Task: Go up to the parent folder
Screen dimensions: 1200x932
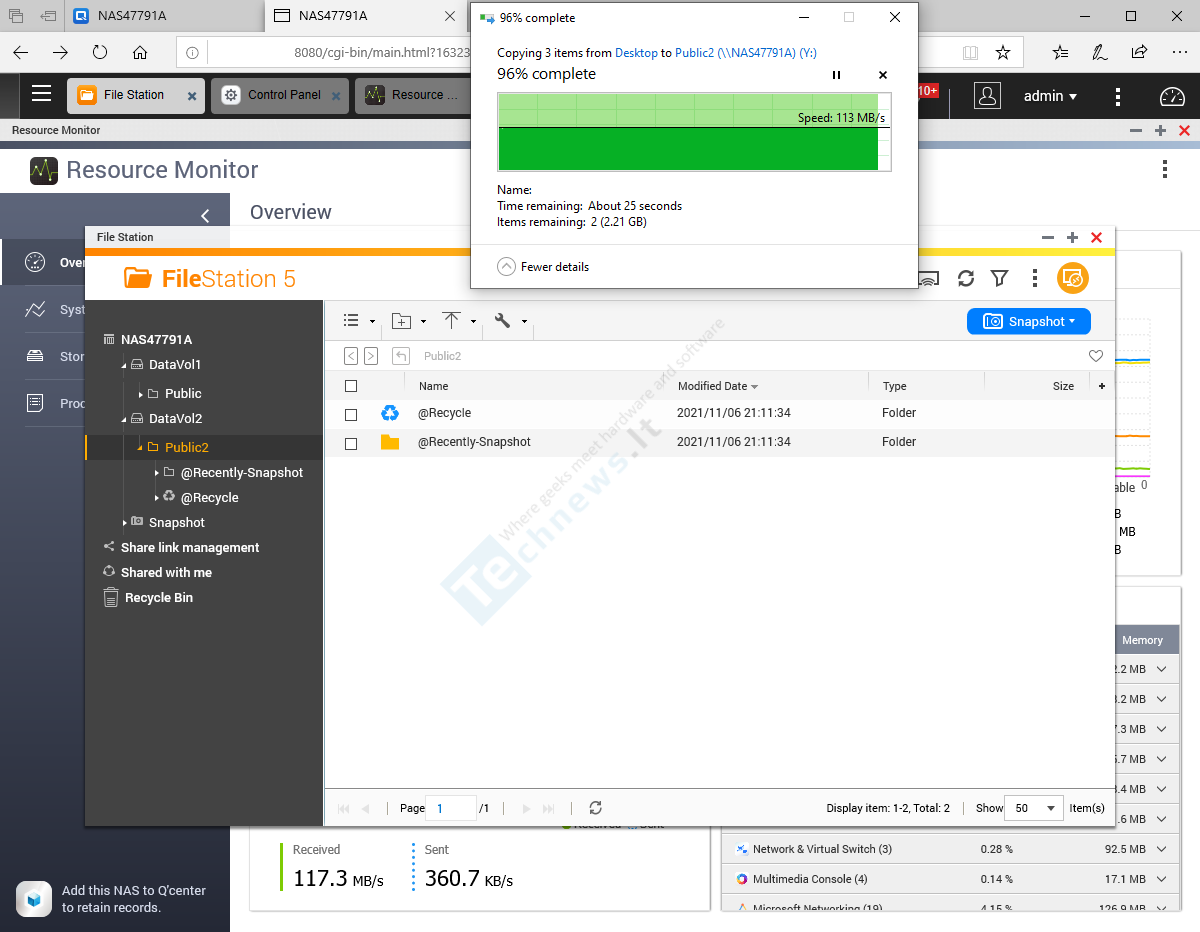Action: (x=401, y=356)
